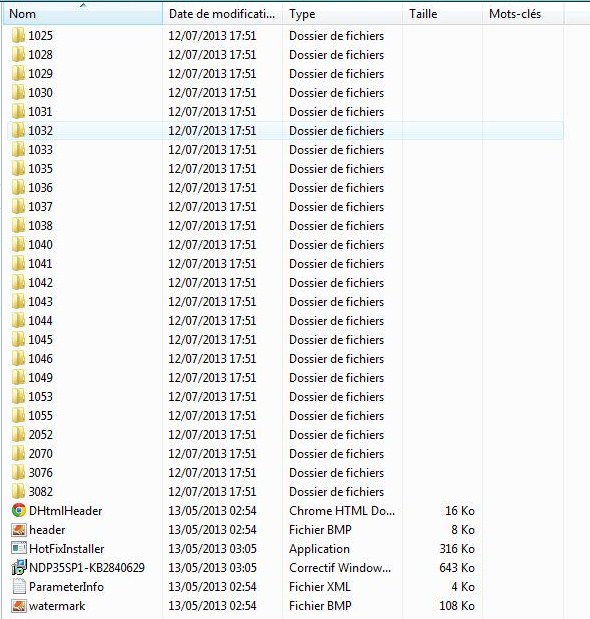Click the Type column header
Screen dimensions: 590x619
(302, 14)
